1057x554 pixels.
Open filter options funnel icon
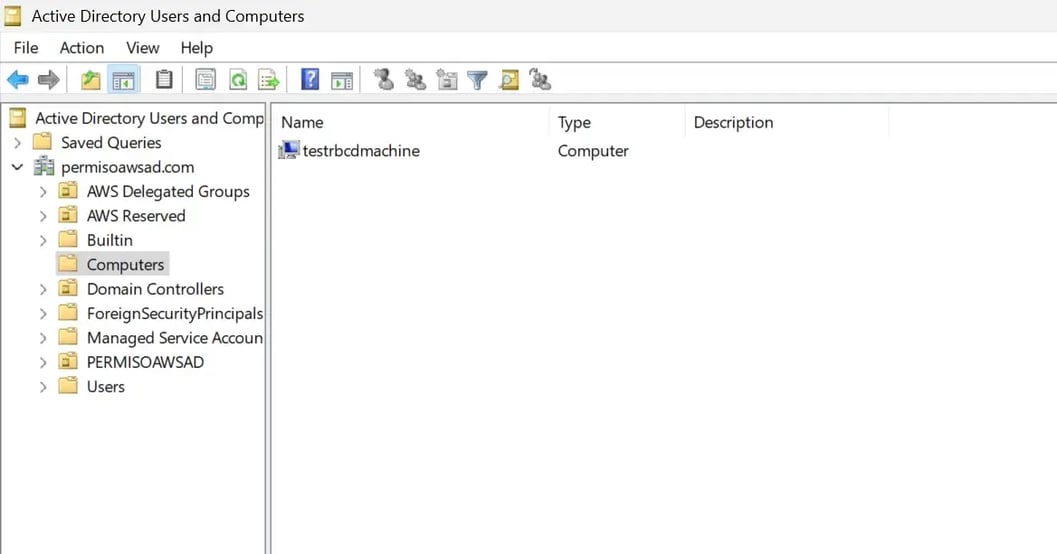[x=477, y=80]
